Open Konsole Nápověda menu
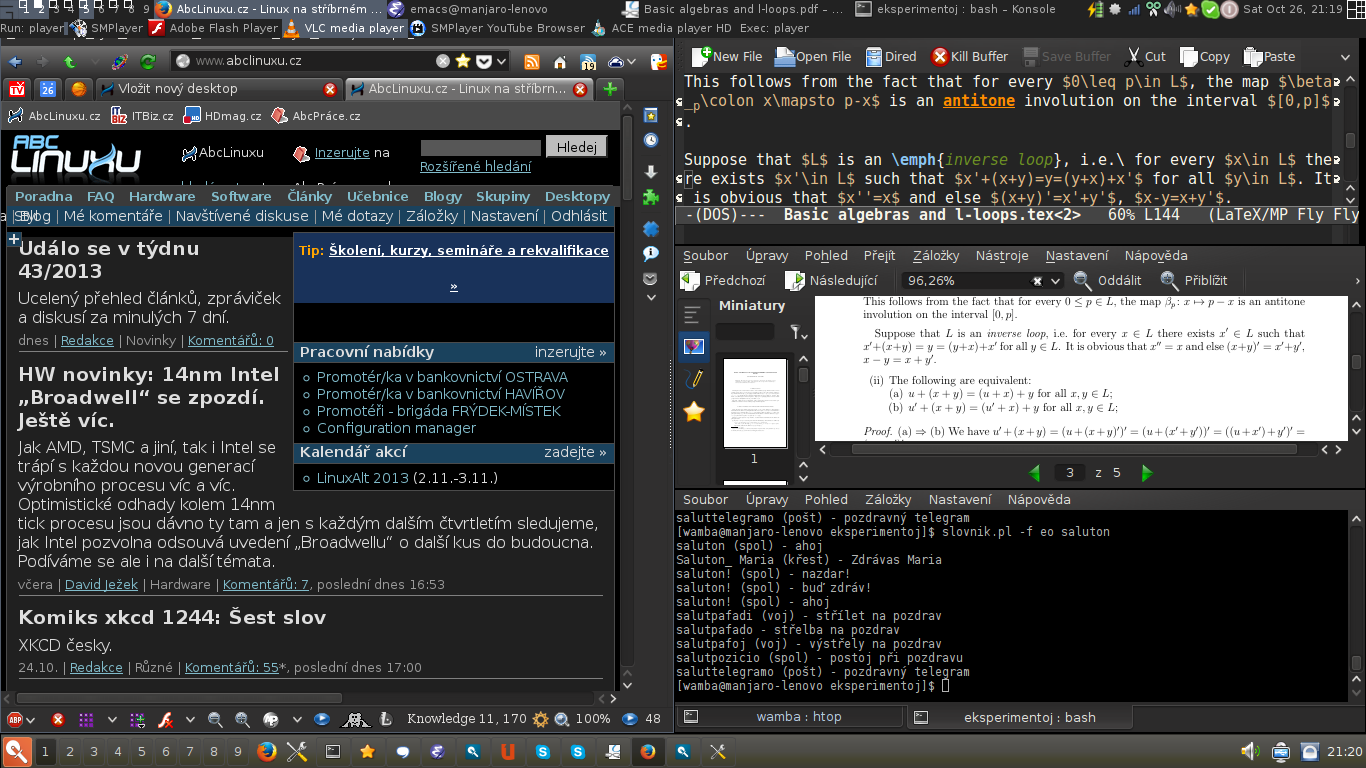The height and width of the screenshot is (768, 1366). coord(1039,499)
